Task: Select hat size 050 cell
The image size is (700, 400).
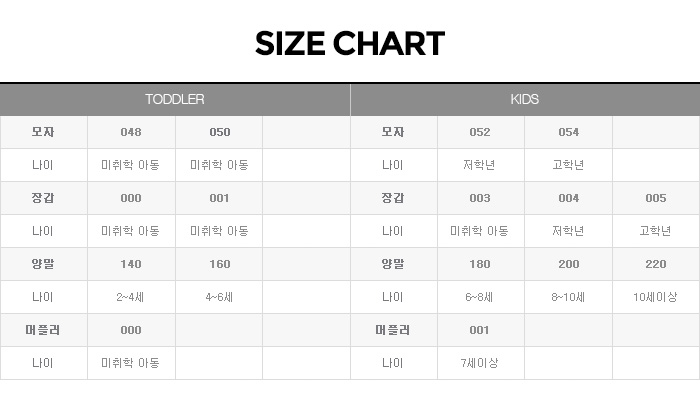Action: [x=219, y=132]
